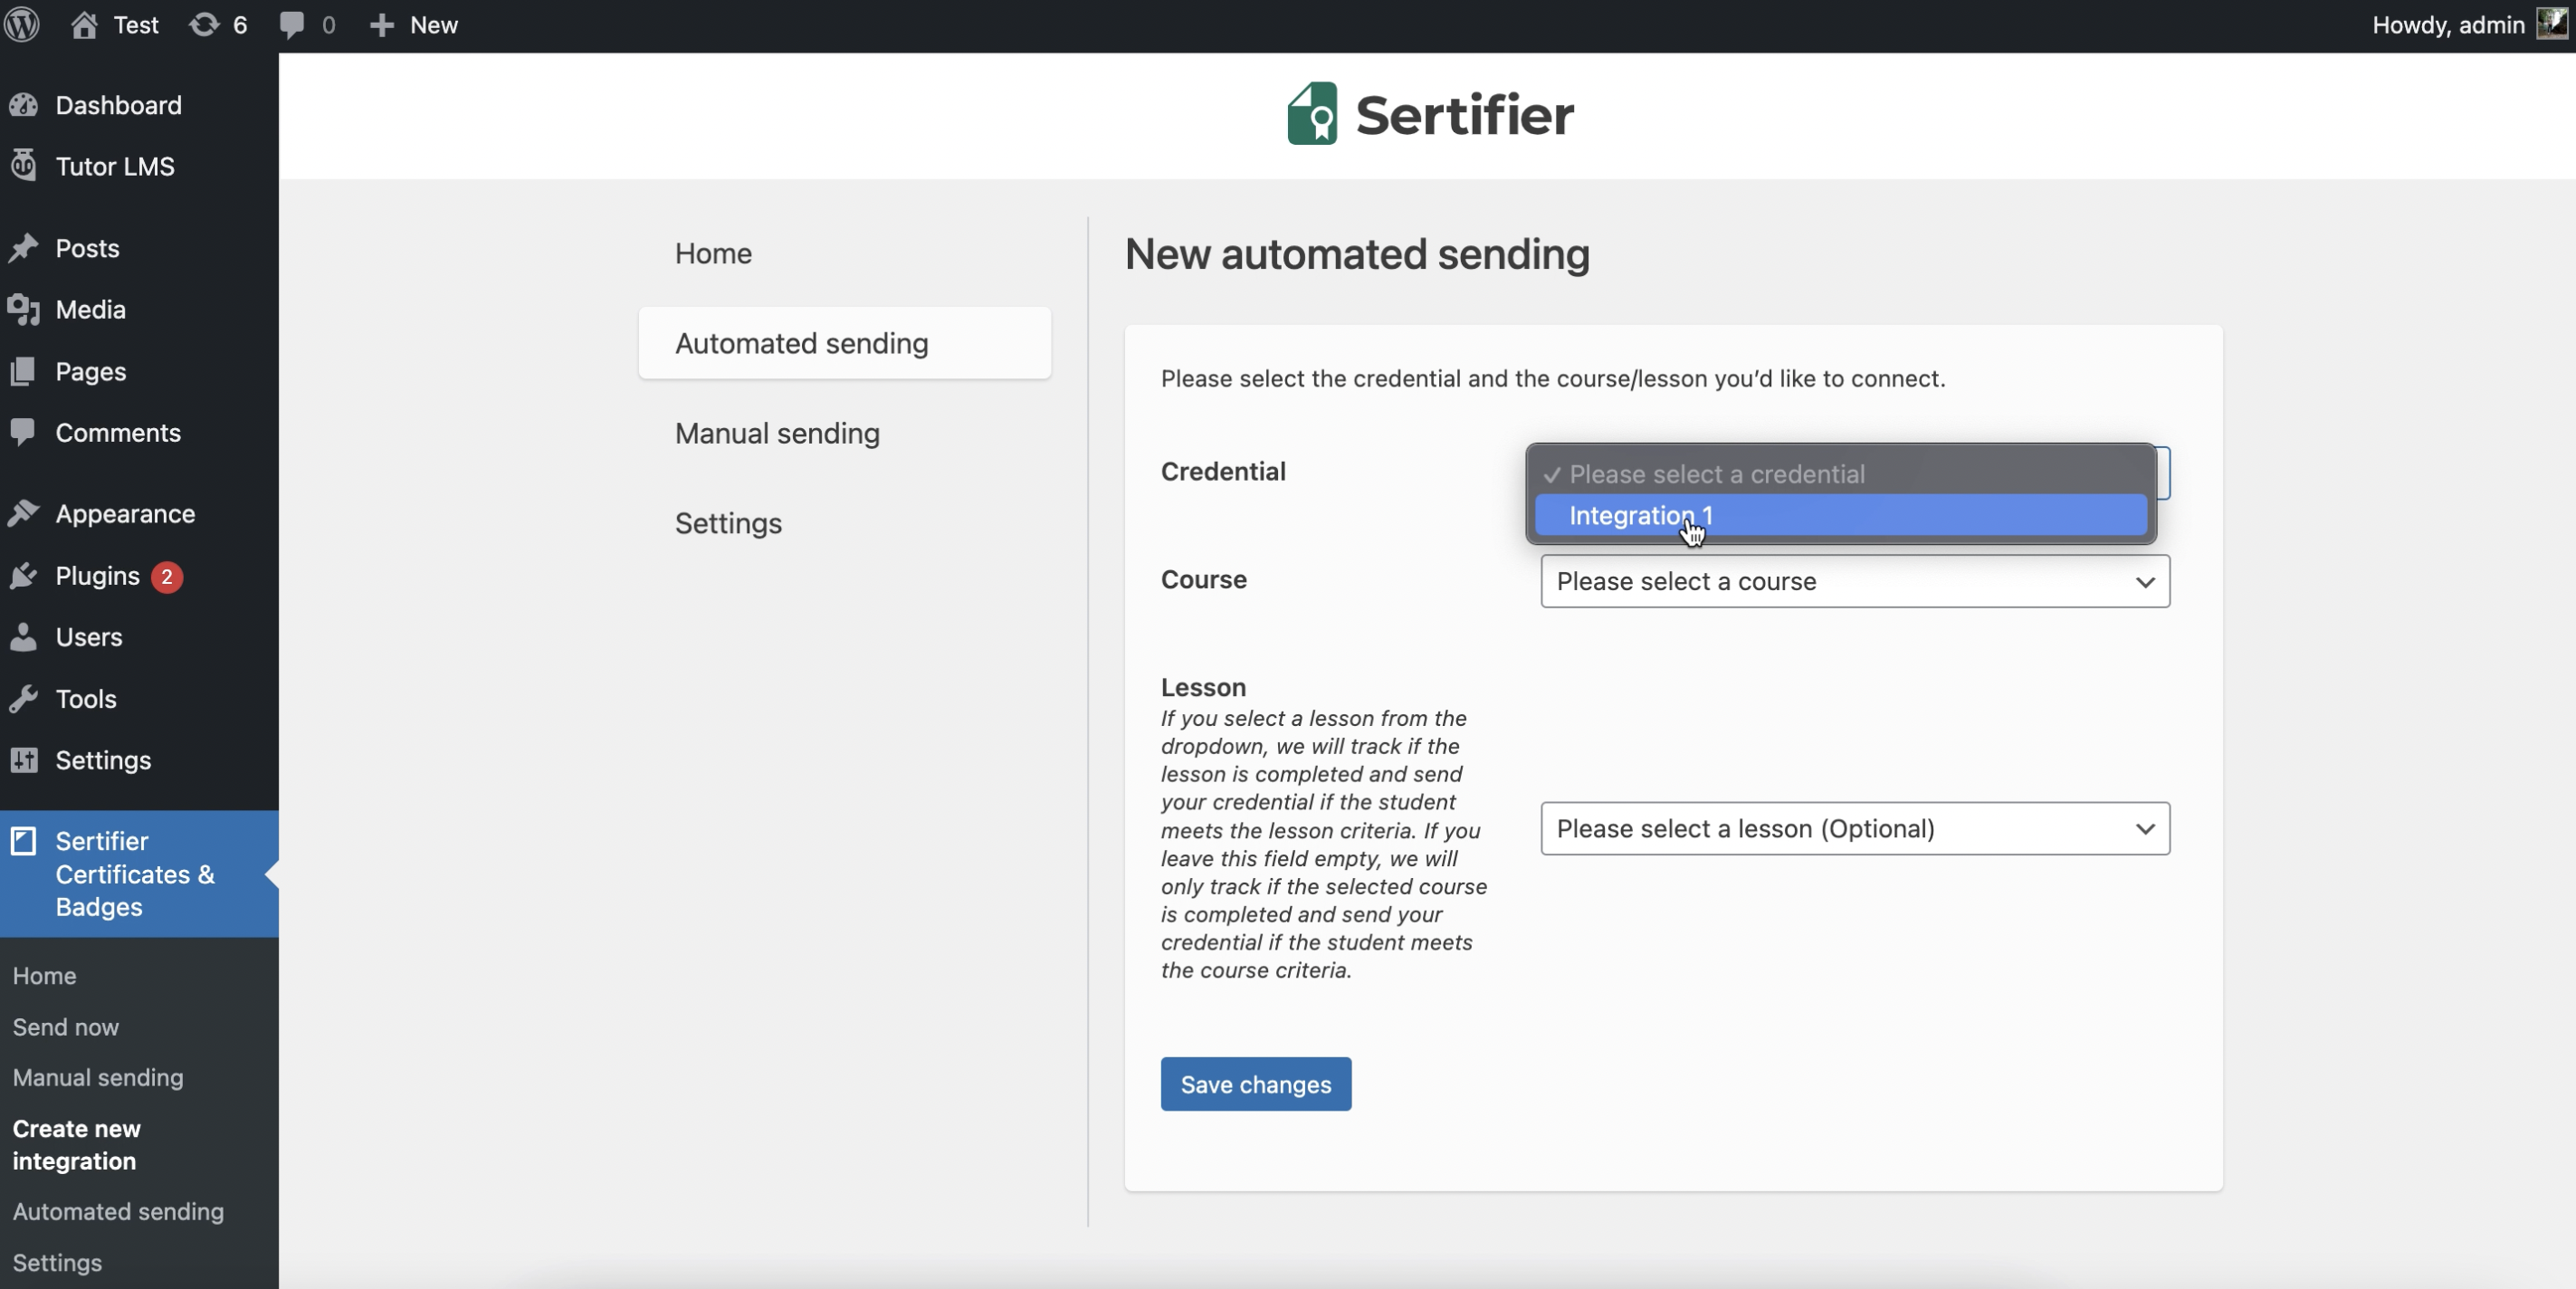Click the Sertifier Certificates & Badges icon

coord(23,840)
